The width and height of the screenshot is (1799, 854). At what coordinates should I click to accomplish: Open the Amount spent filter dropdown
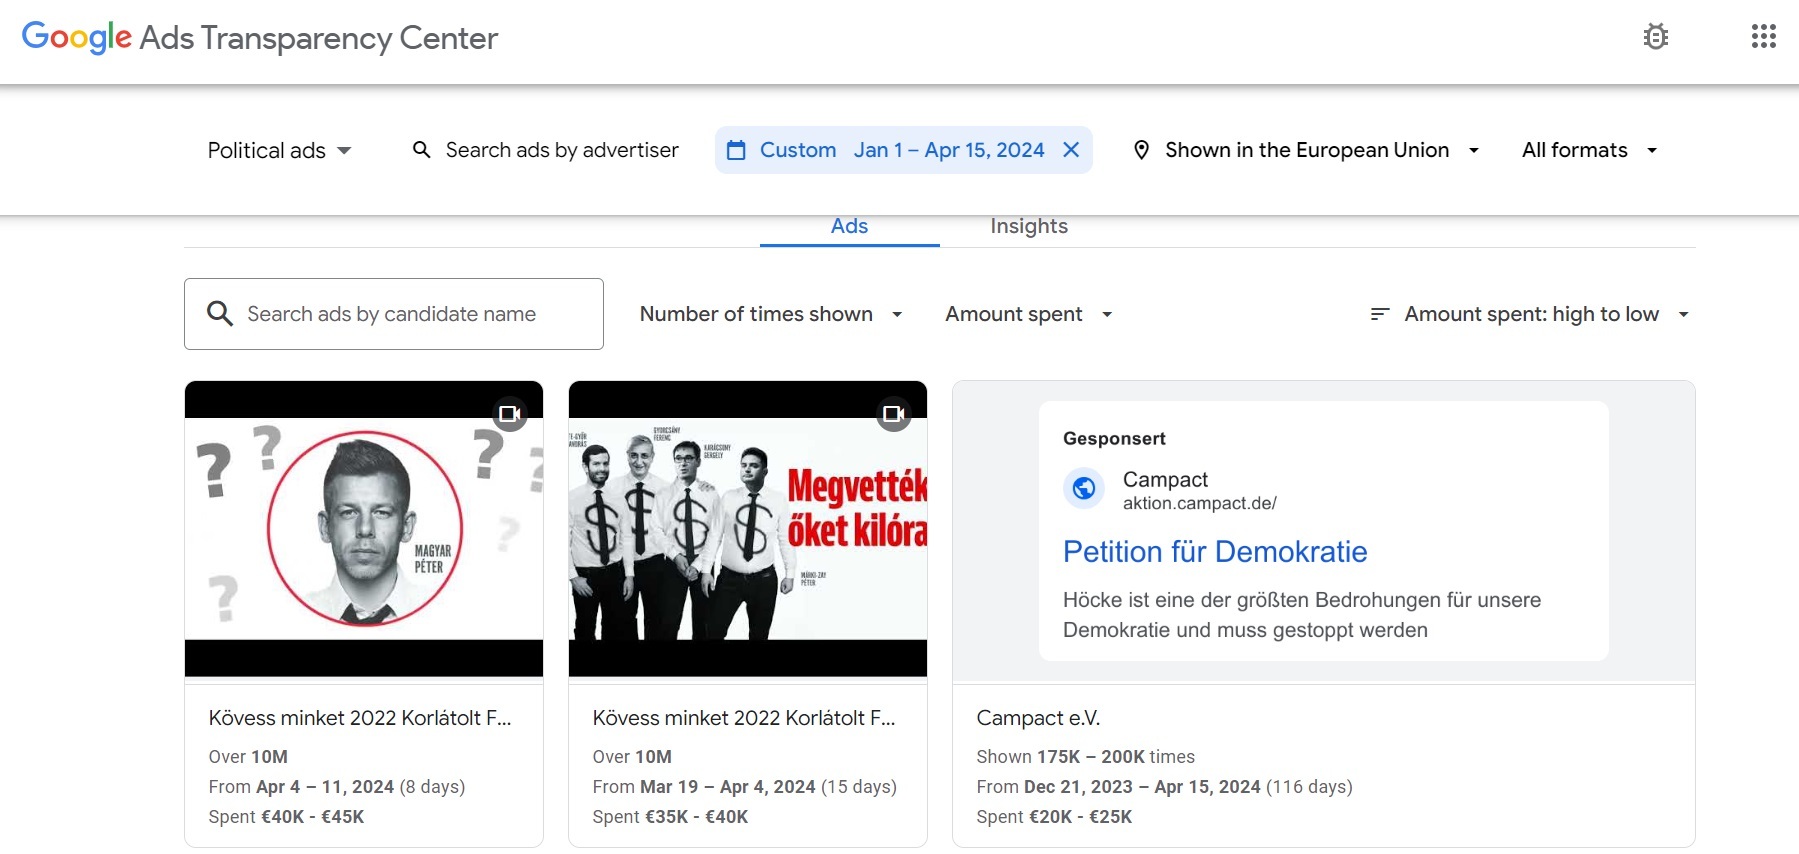(x=1029, y=314)
